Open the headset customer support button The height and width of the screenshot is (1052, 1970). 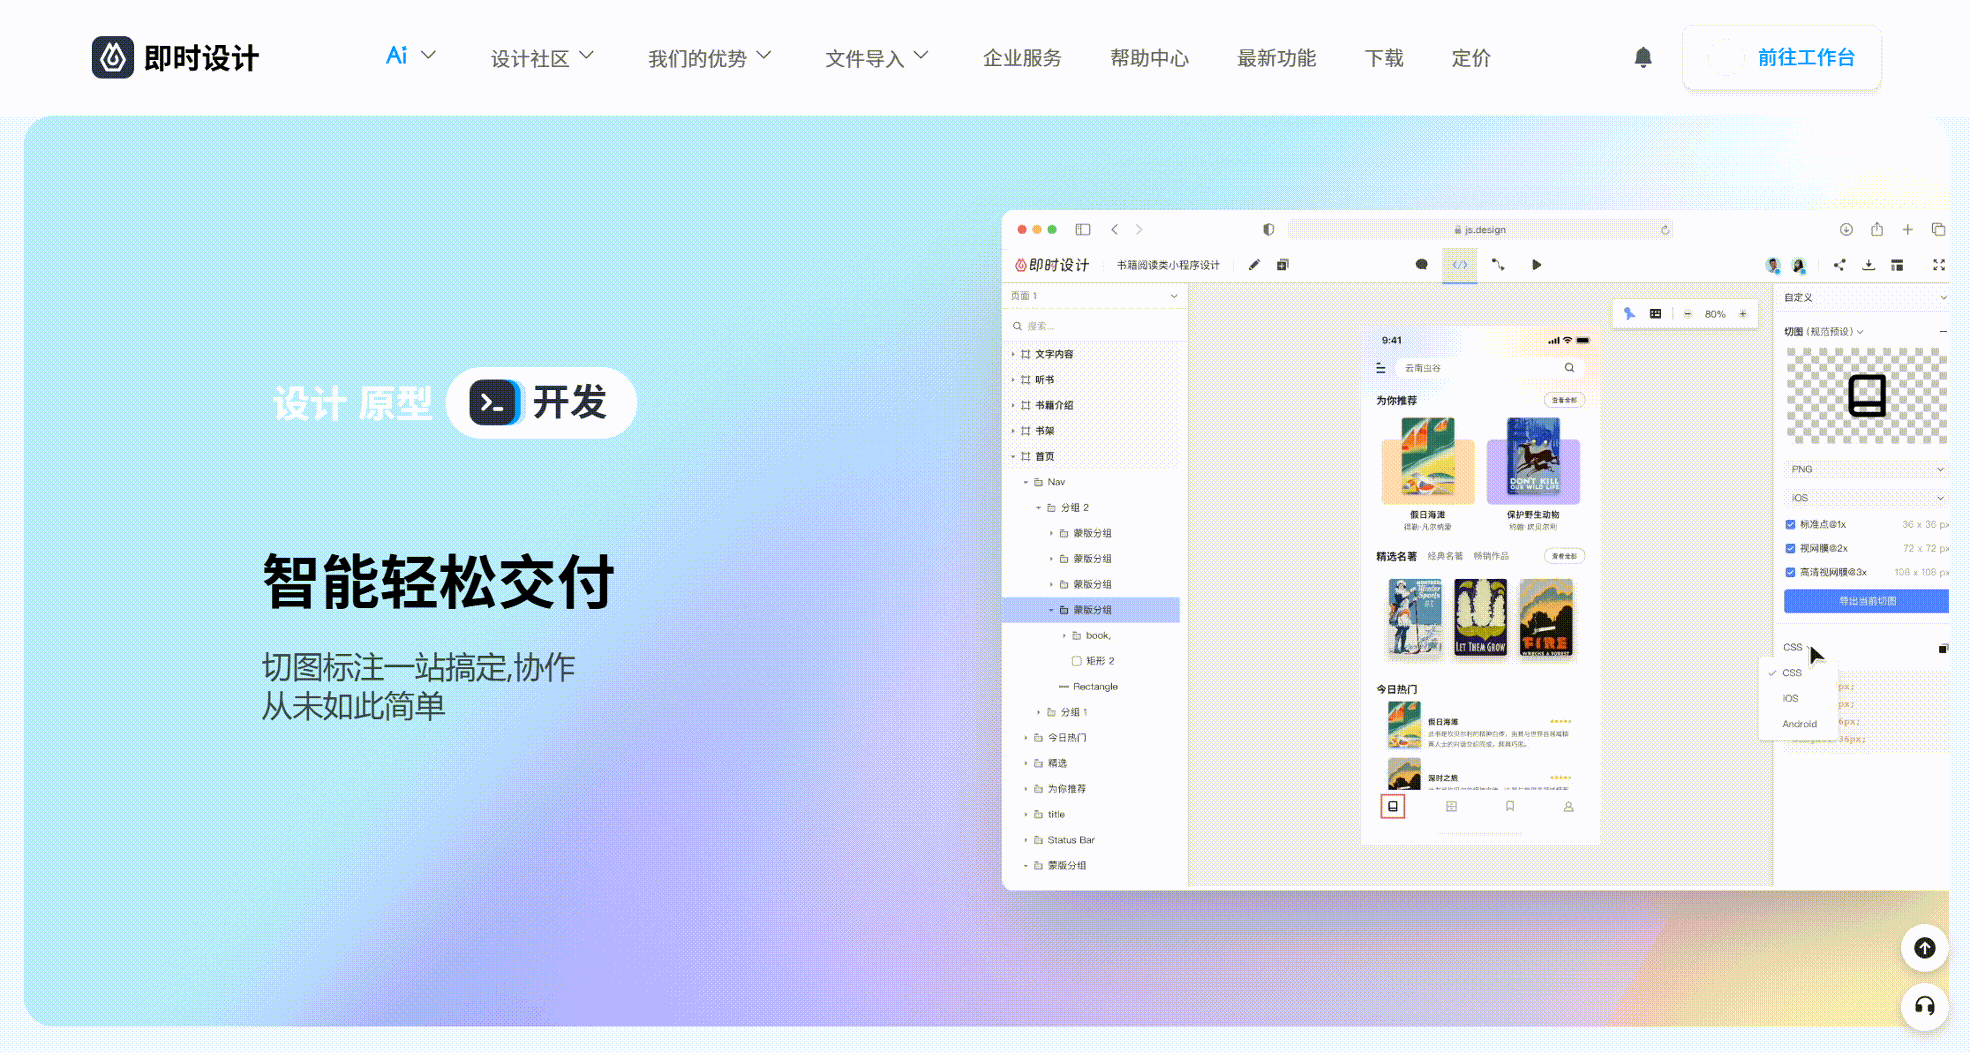[x=1924, y=1006]
